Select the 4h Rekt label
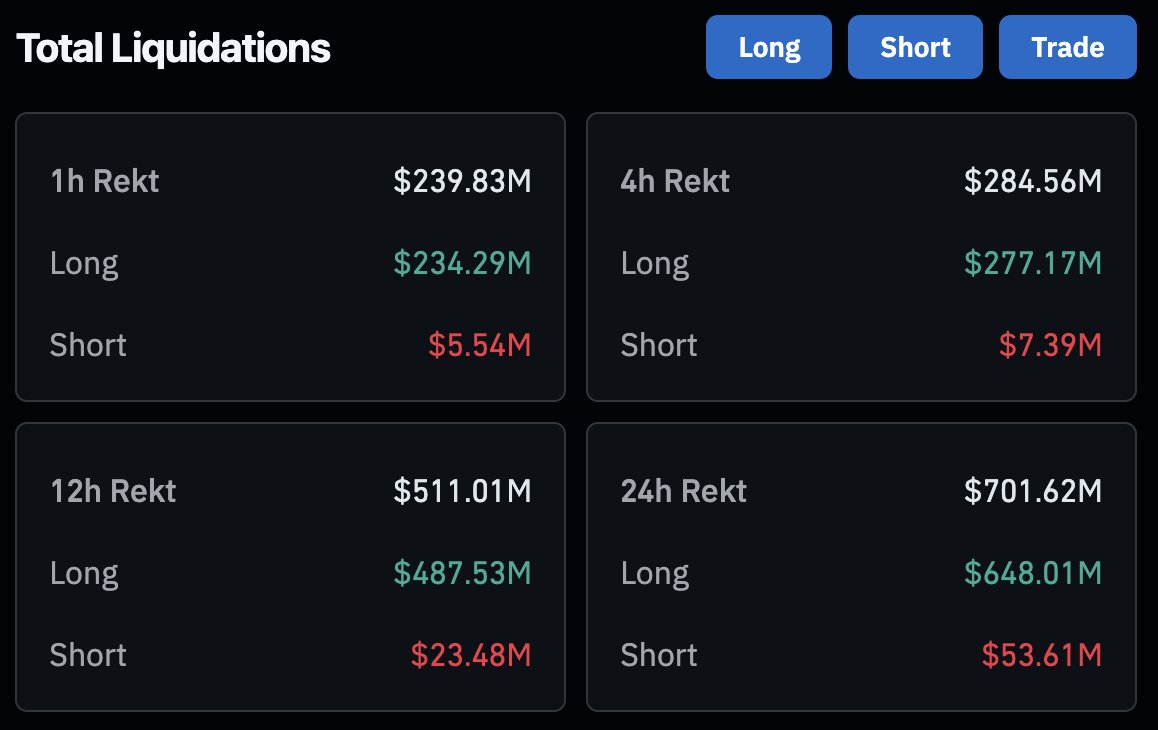The height and width of the screenshot is (730, 1158). click(675, 181)
